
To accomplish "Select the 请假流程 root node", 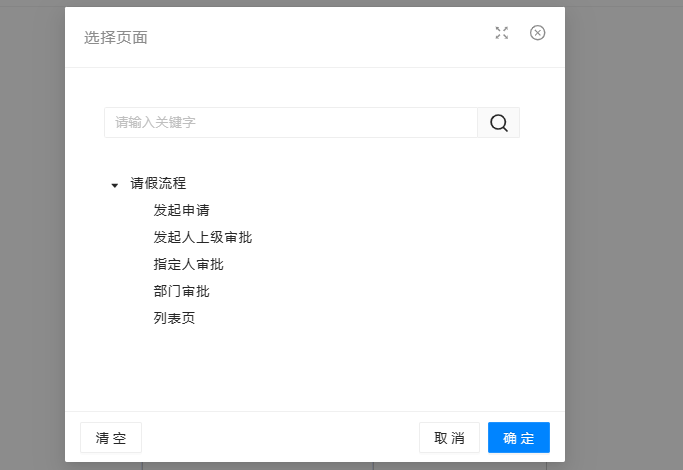I will (158, 184).
